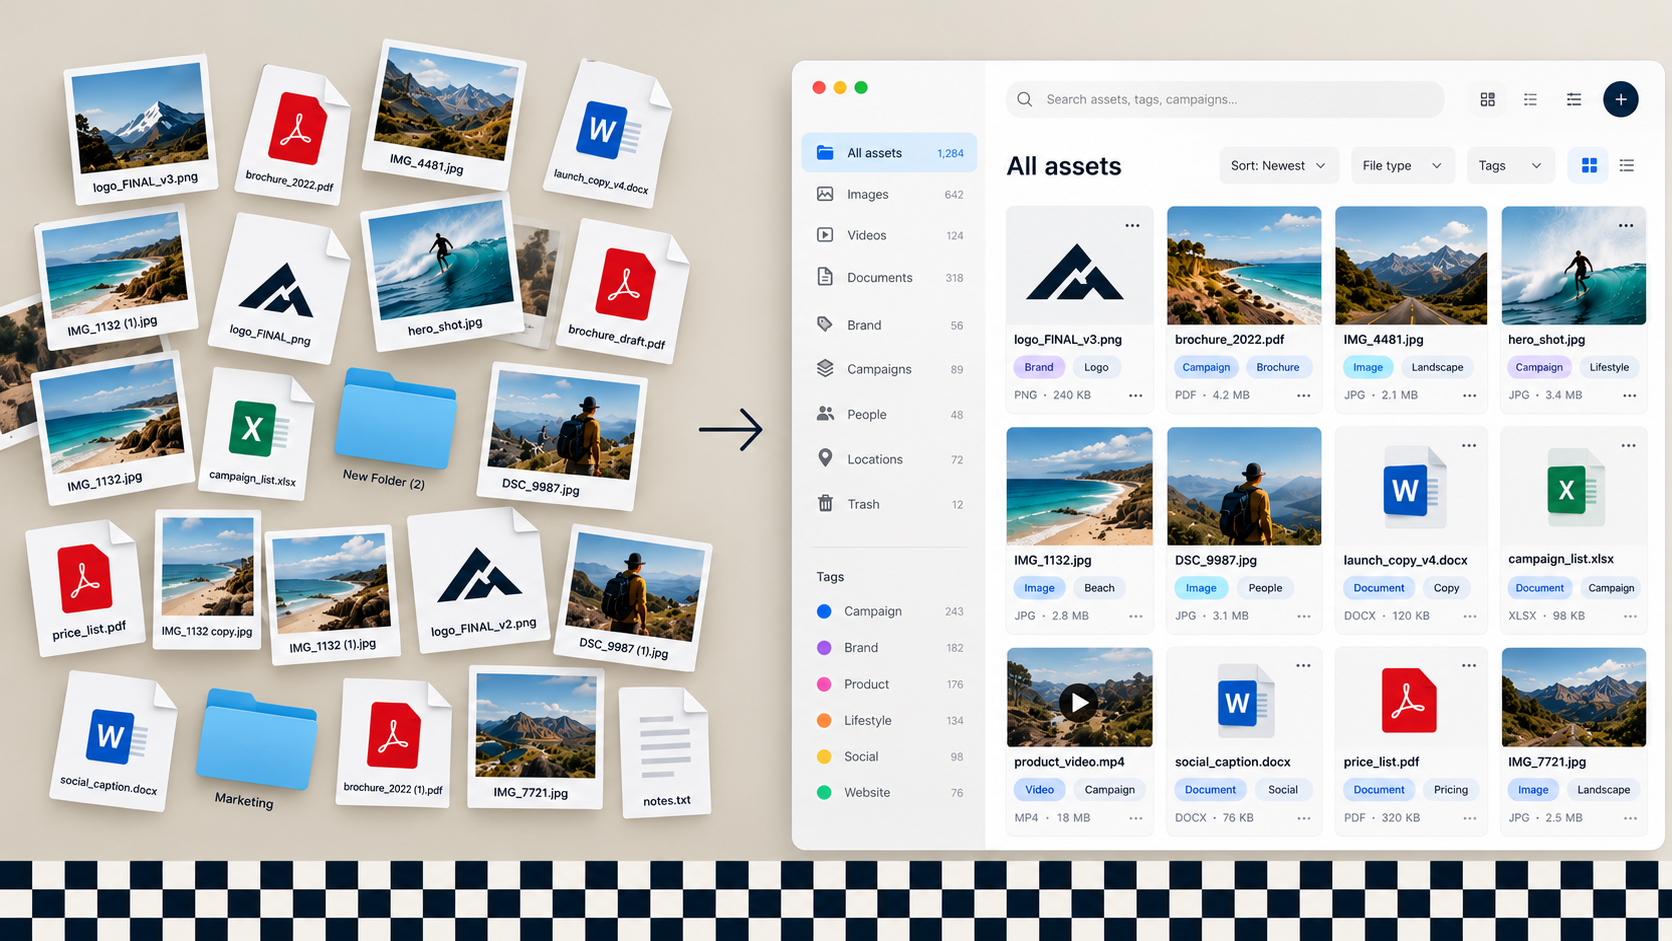Filter by the Website tag
Viewport: 1672px width, 941px height.
[x=889, y=792]
